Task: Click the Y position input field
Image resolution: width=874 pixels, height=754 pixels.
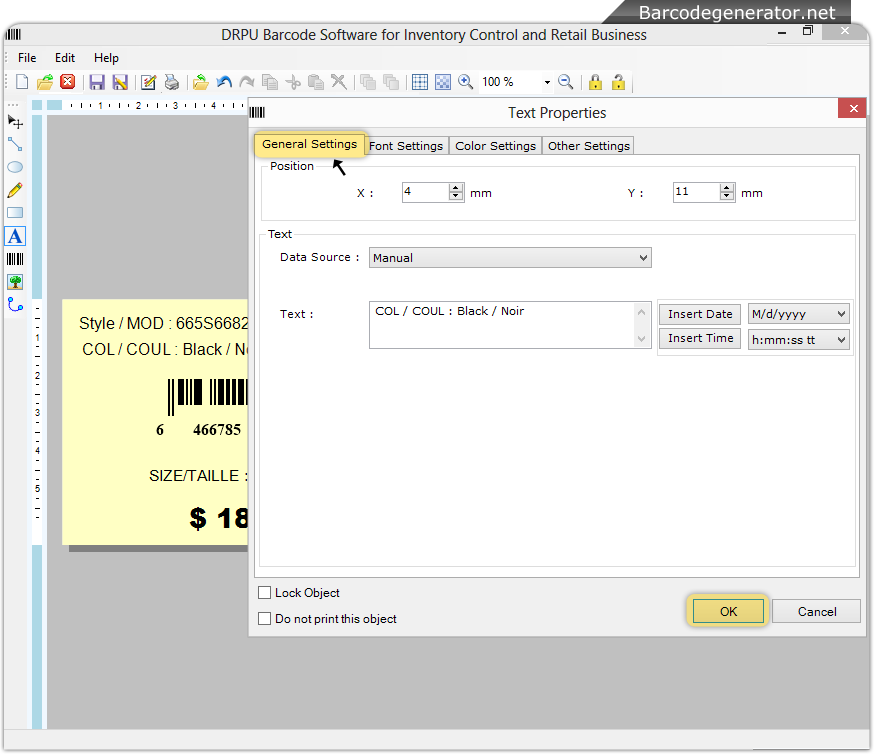Action: [697, 192]
